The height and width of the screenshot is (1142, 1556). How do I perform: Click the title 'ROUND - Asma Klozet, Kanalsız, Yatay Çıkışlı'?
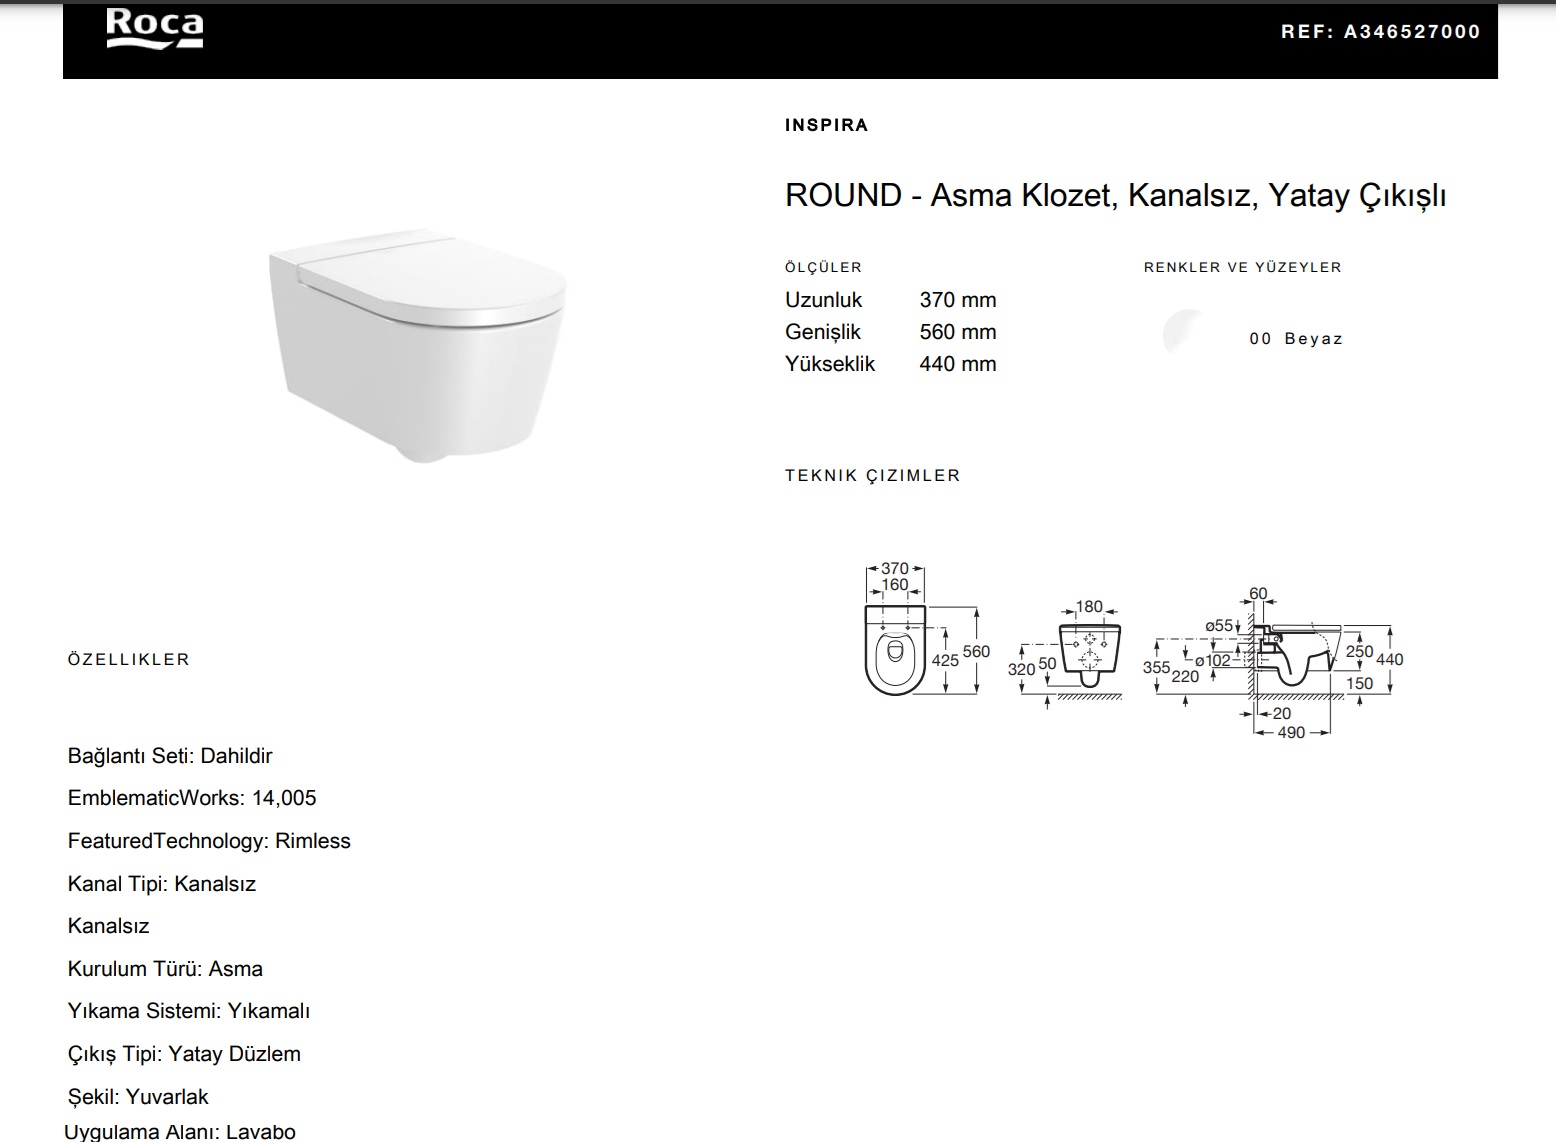click(1115, 195)
